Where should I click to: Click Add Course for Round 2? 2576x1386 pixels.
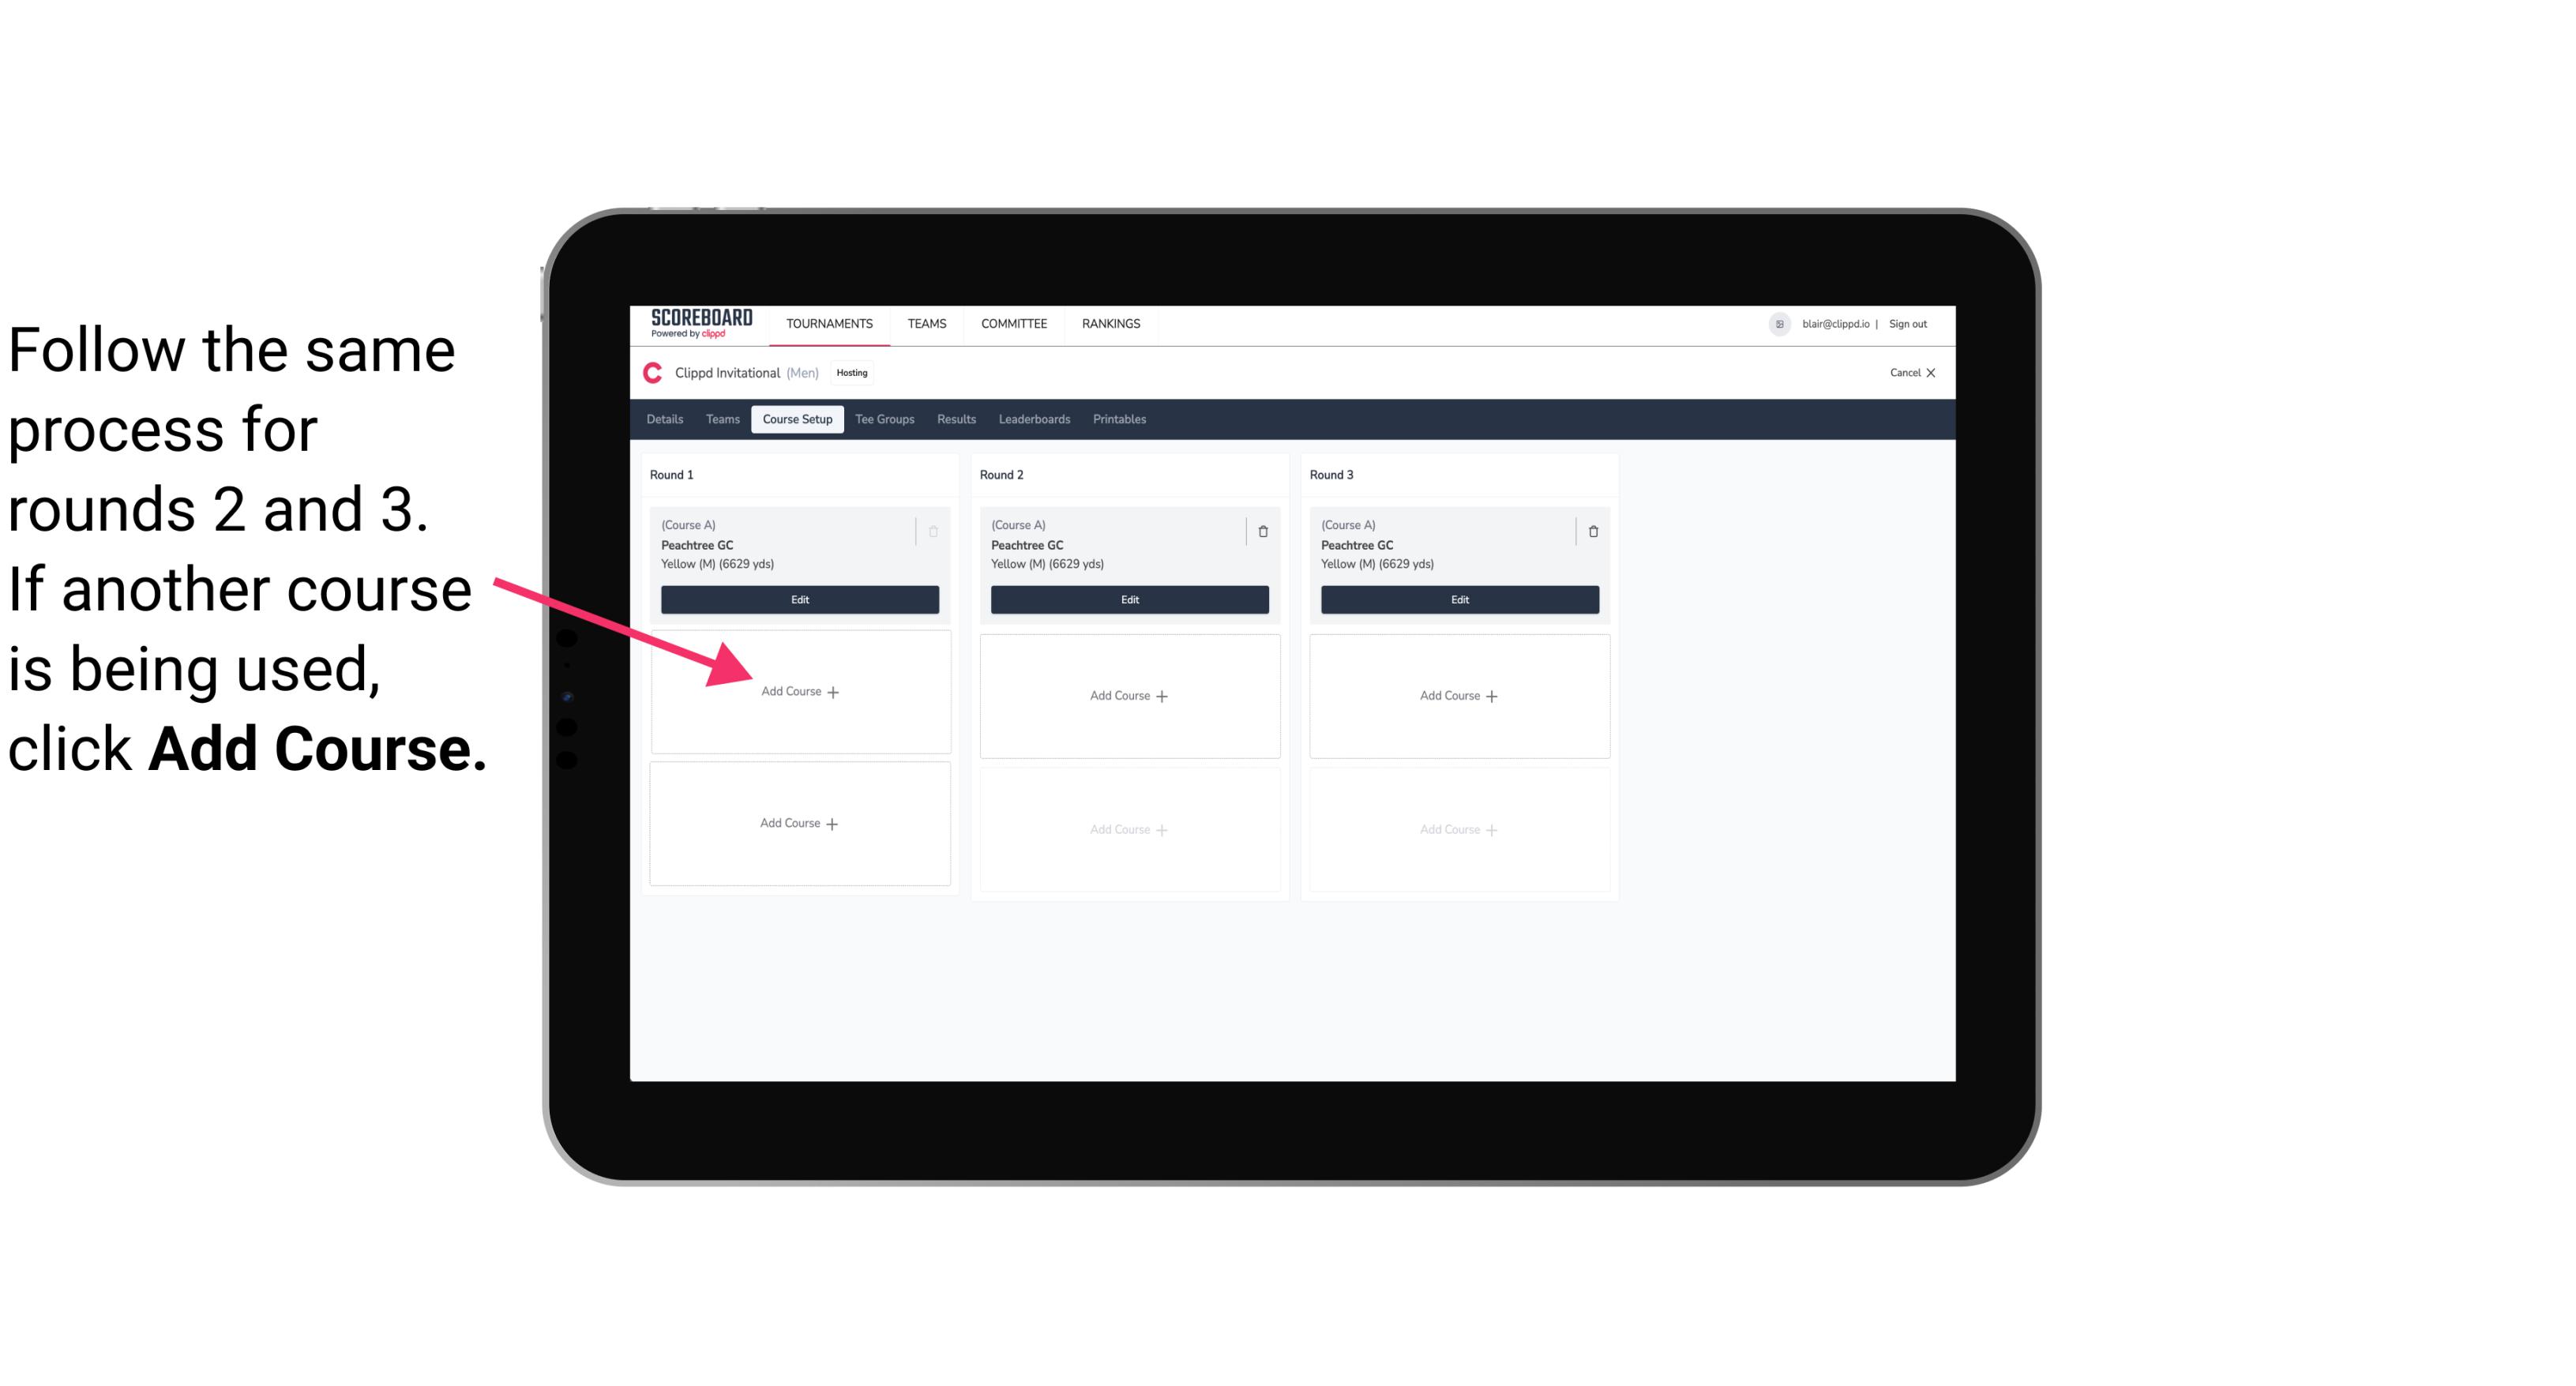[x=1126, y=695]
